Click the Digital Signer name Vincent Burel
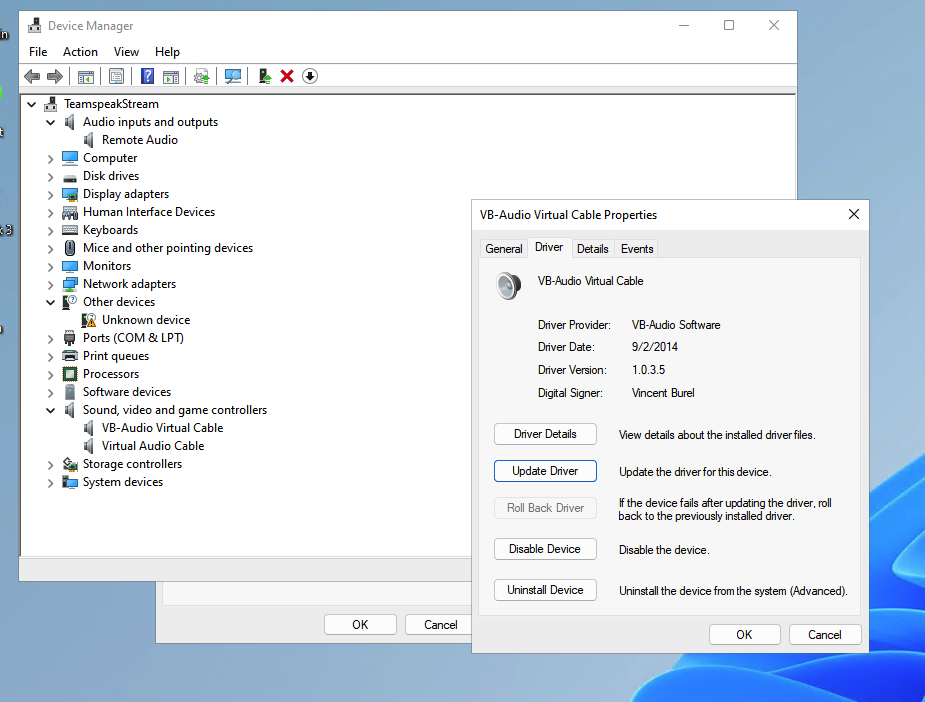The image size is (925, 702). pyautogui.click(x=663, y=393)
